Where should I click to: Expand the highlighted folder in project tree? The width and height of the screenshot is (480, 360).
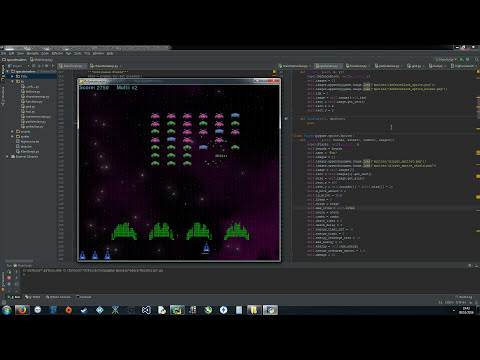coord(13,76)
